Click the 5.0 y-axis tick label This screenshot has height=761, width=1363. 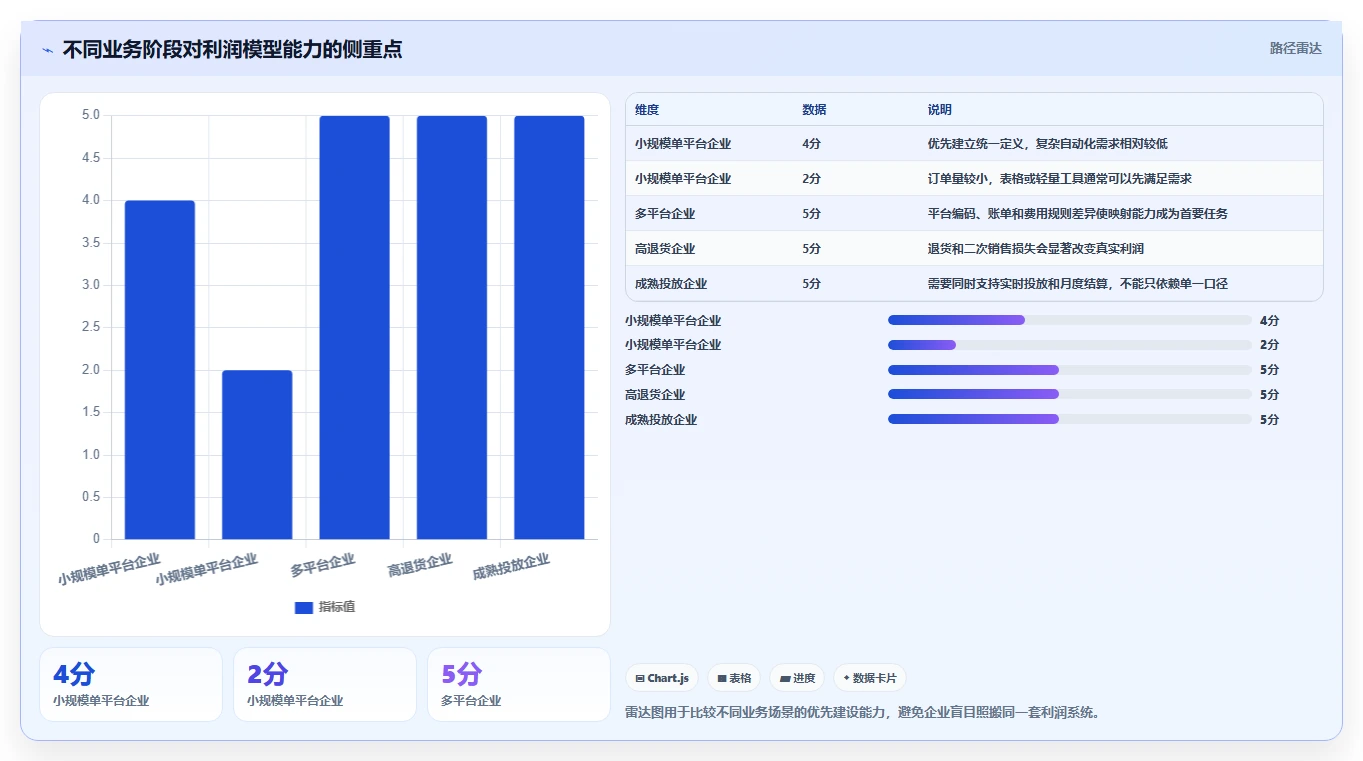[x=91, y=115]
